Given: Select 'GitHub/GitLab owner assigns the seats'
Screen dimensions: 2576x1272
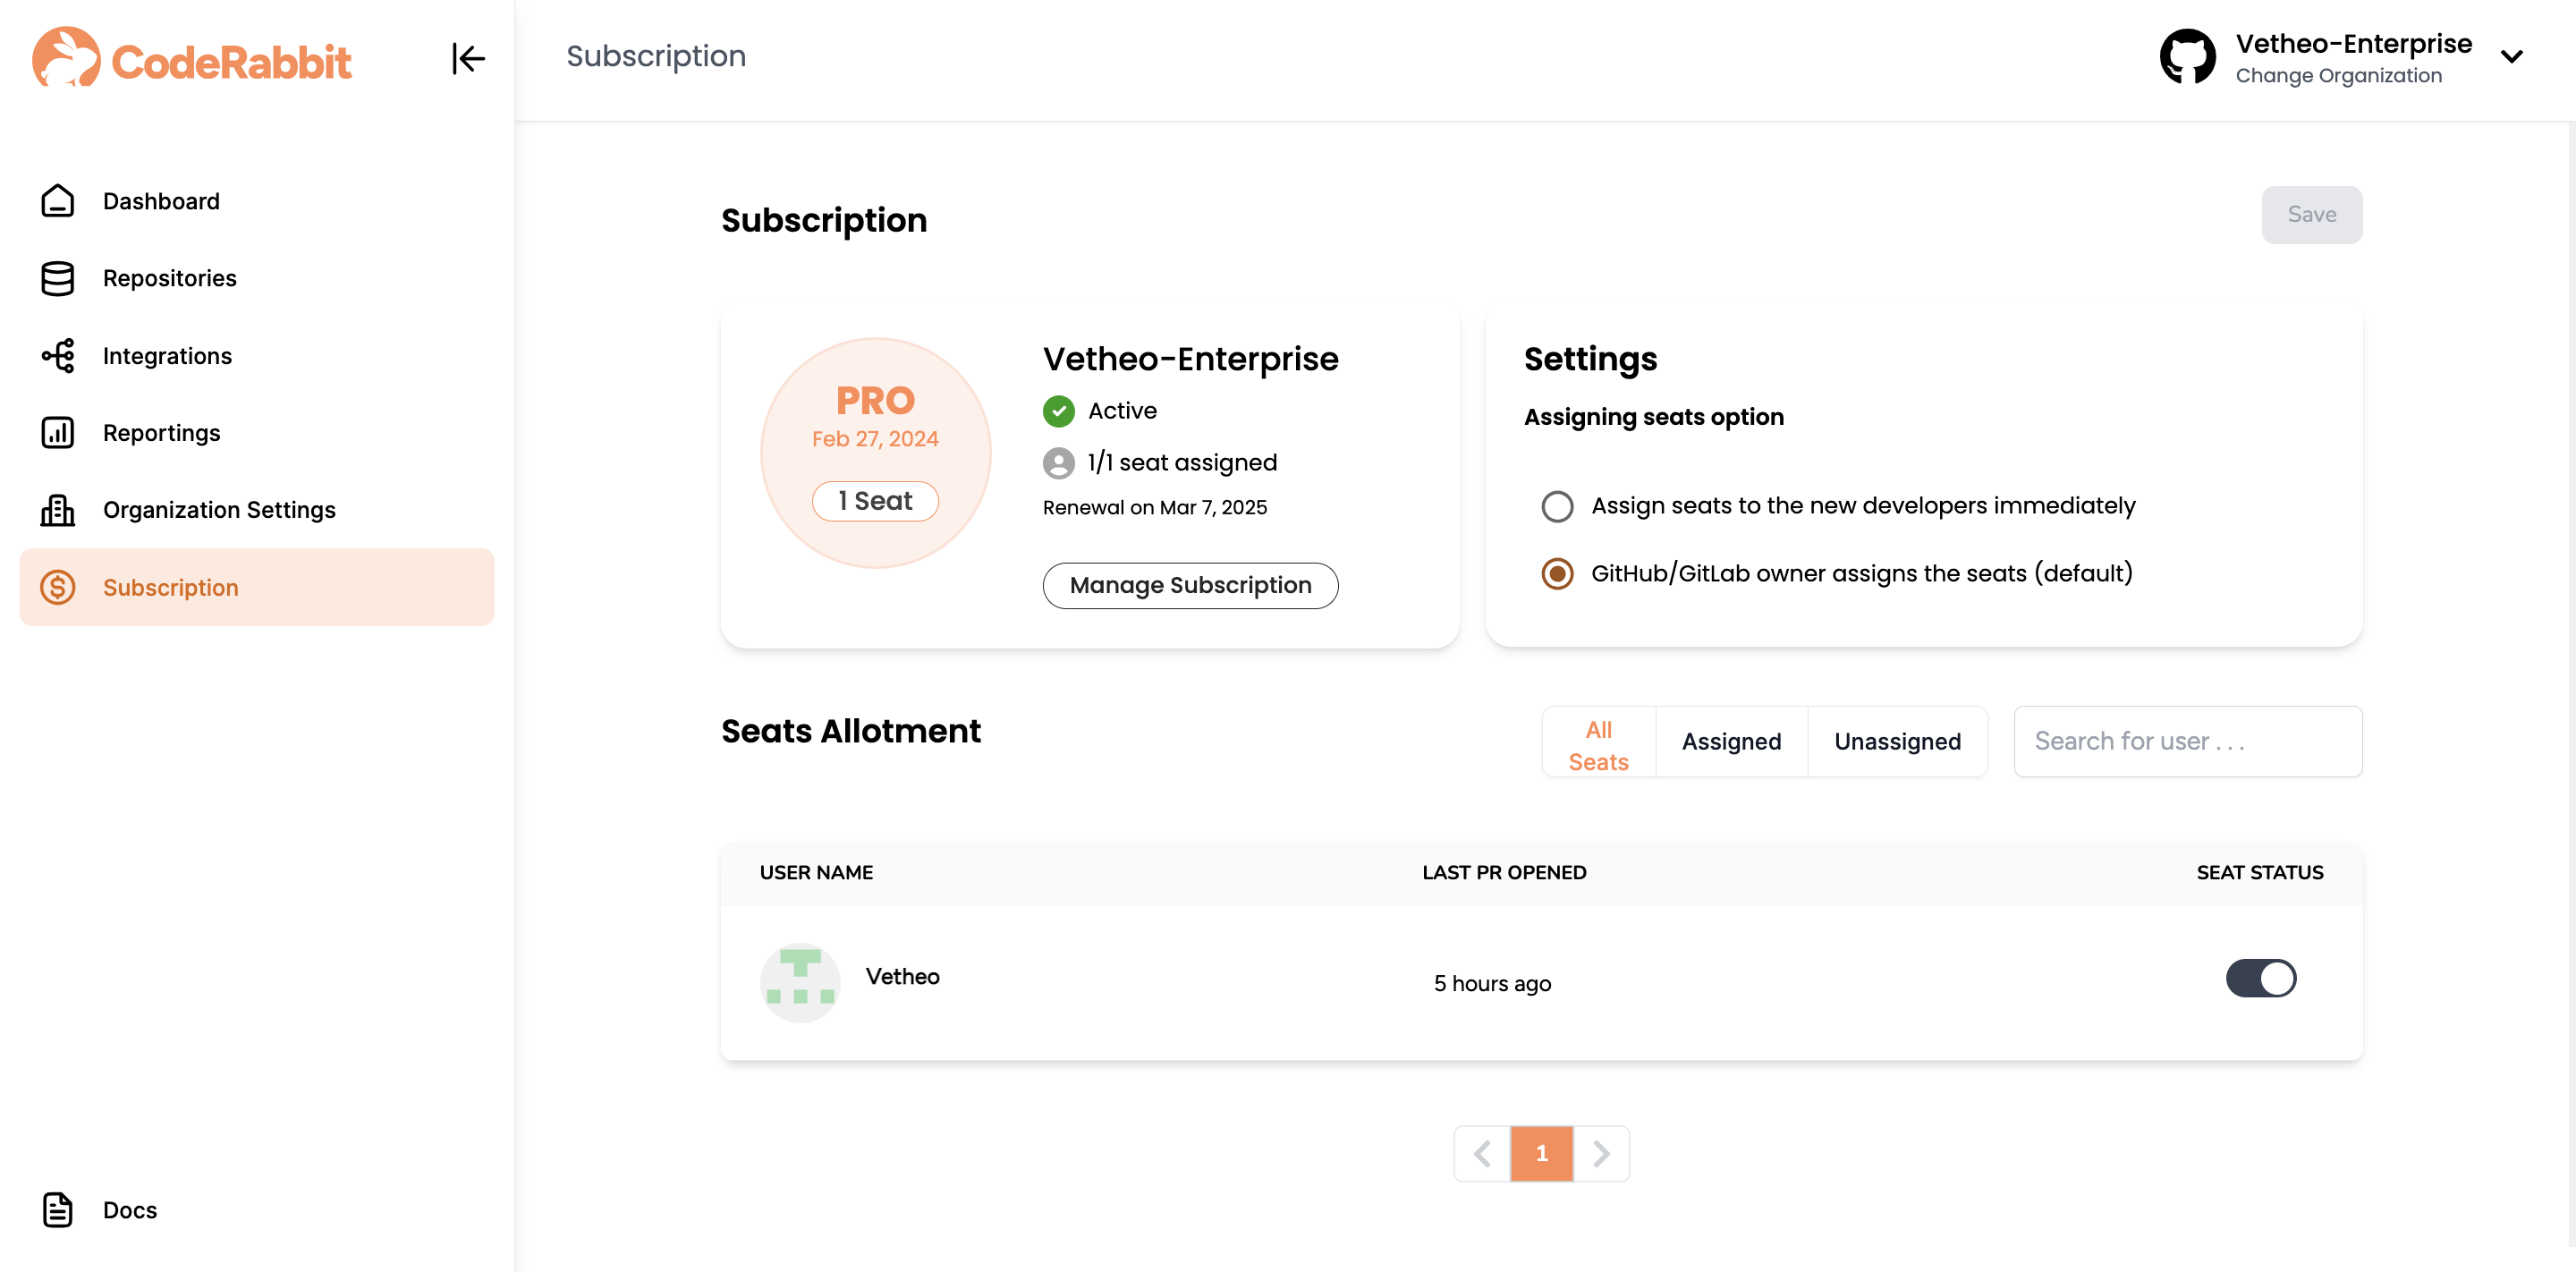Looking at the screenshot, I should coord(1557,573).
